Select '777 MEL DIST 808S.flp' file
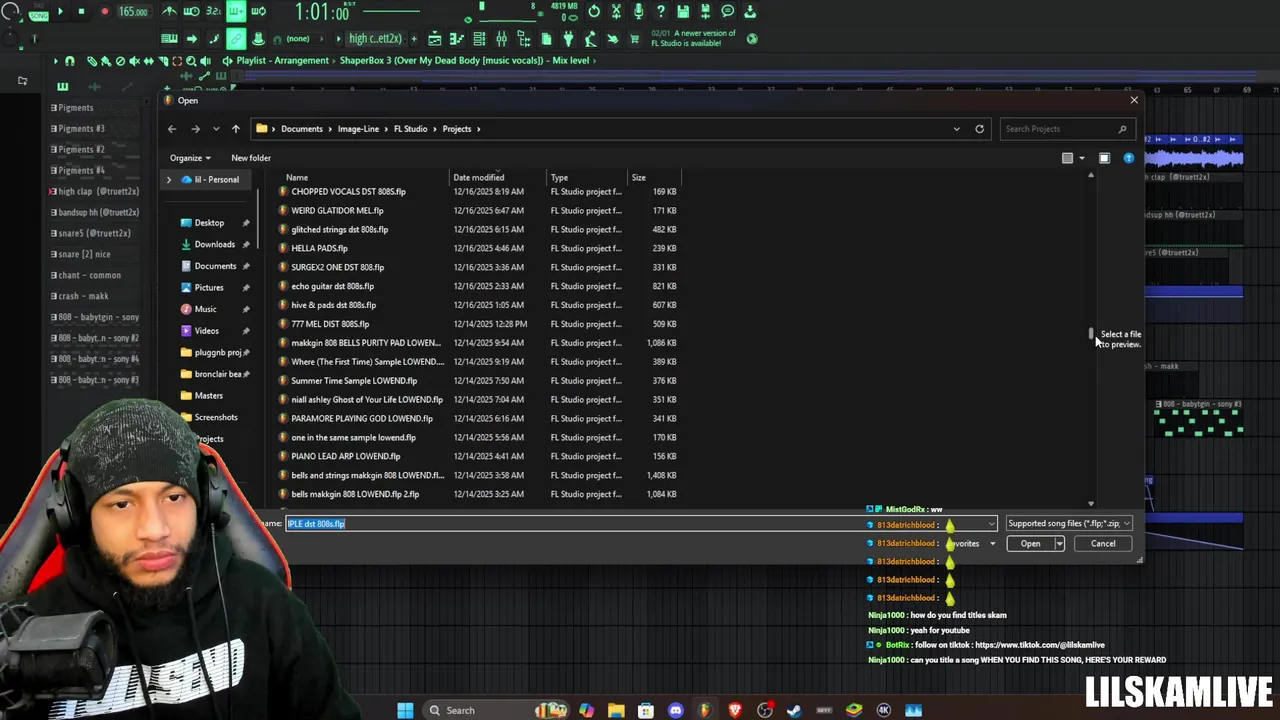 [330, 324]
